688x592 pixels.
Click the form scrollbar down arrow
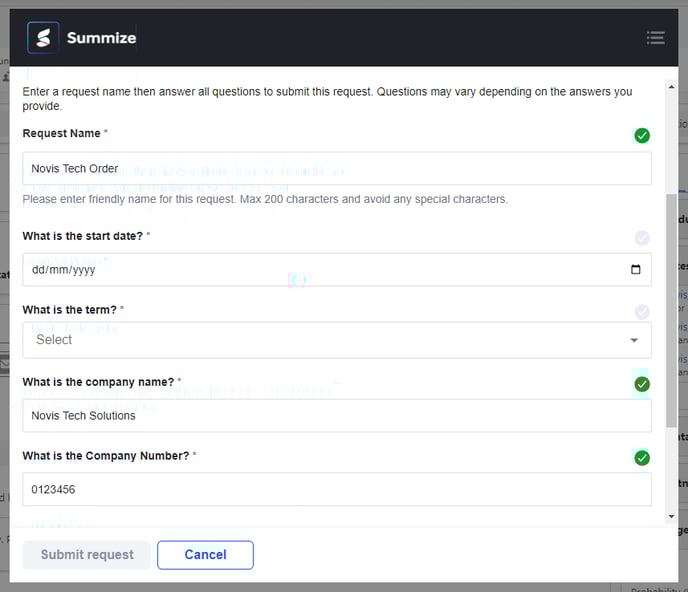coord(670,517)
